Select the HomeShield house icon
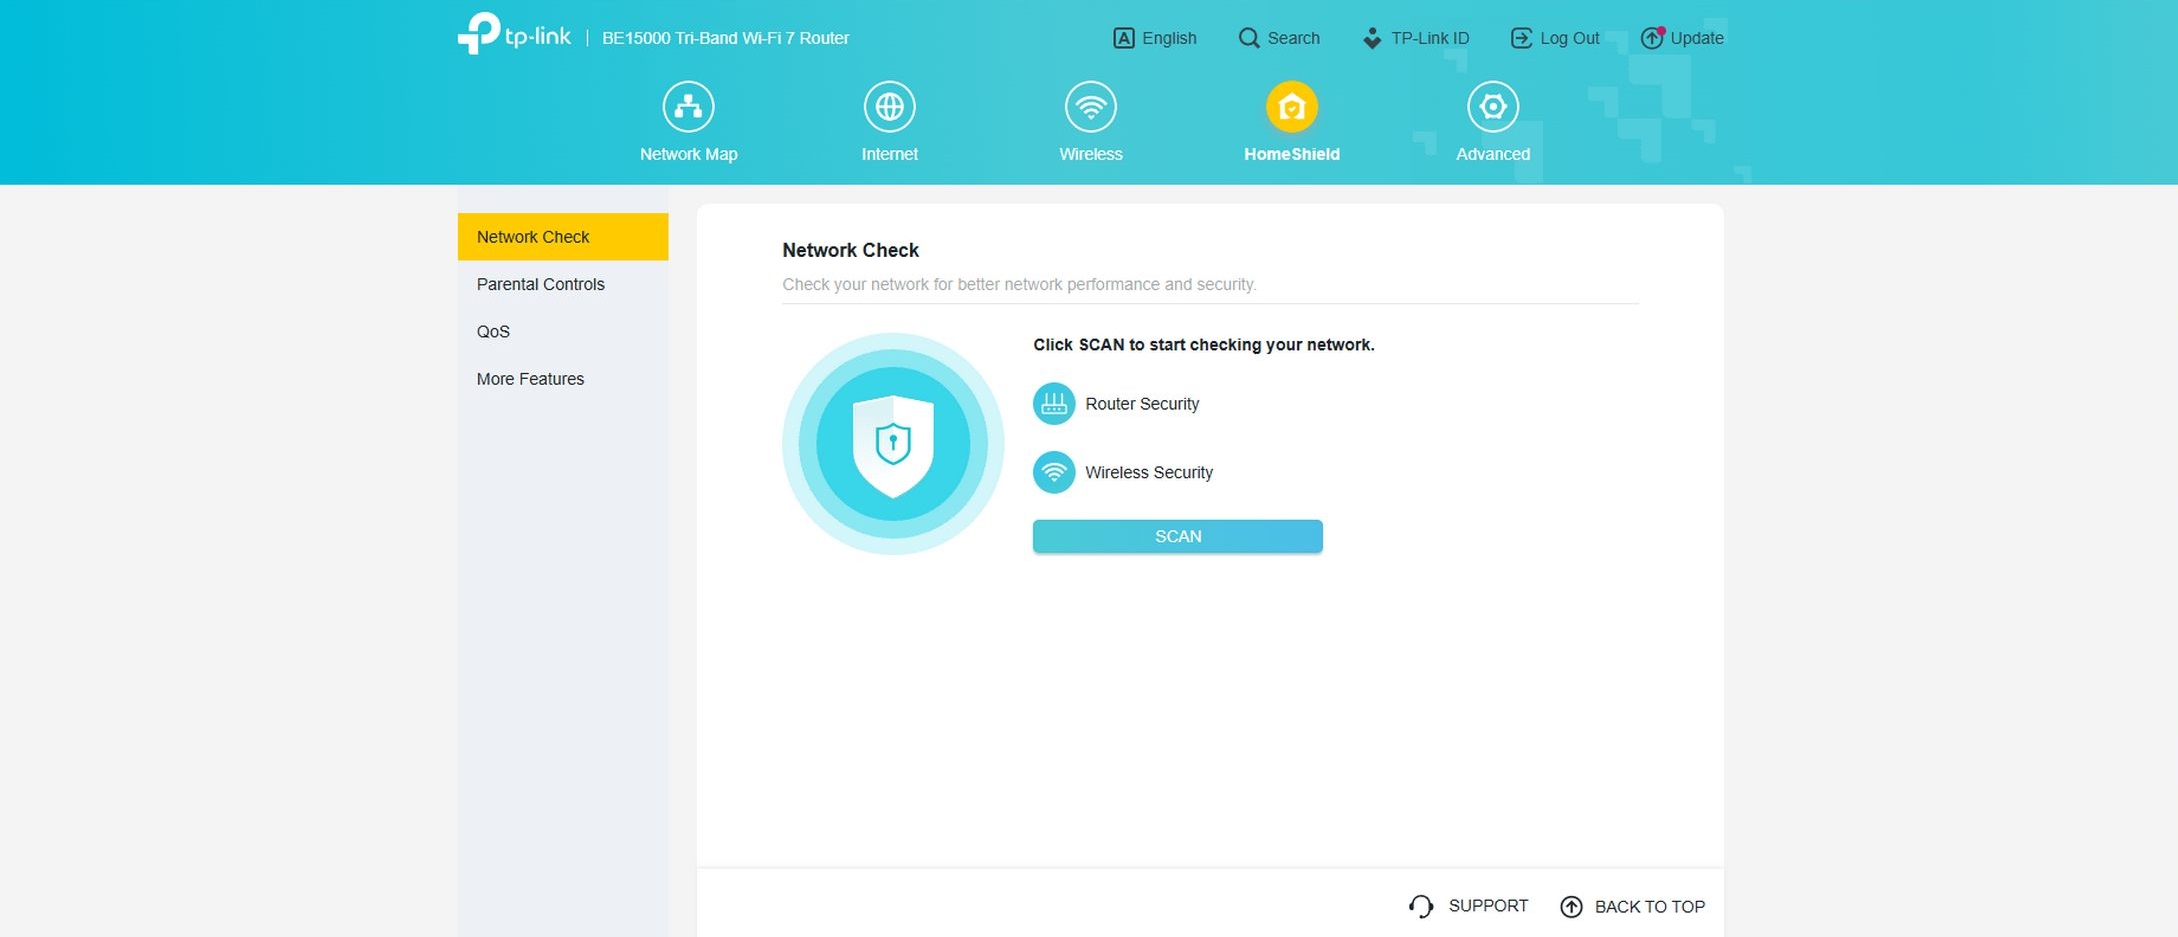This screenshot has width=2178, height=937. click(1291, 107)
